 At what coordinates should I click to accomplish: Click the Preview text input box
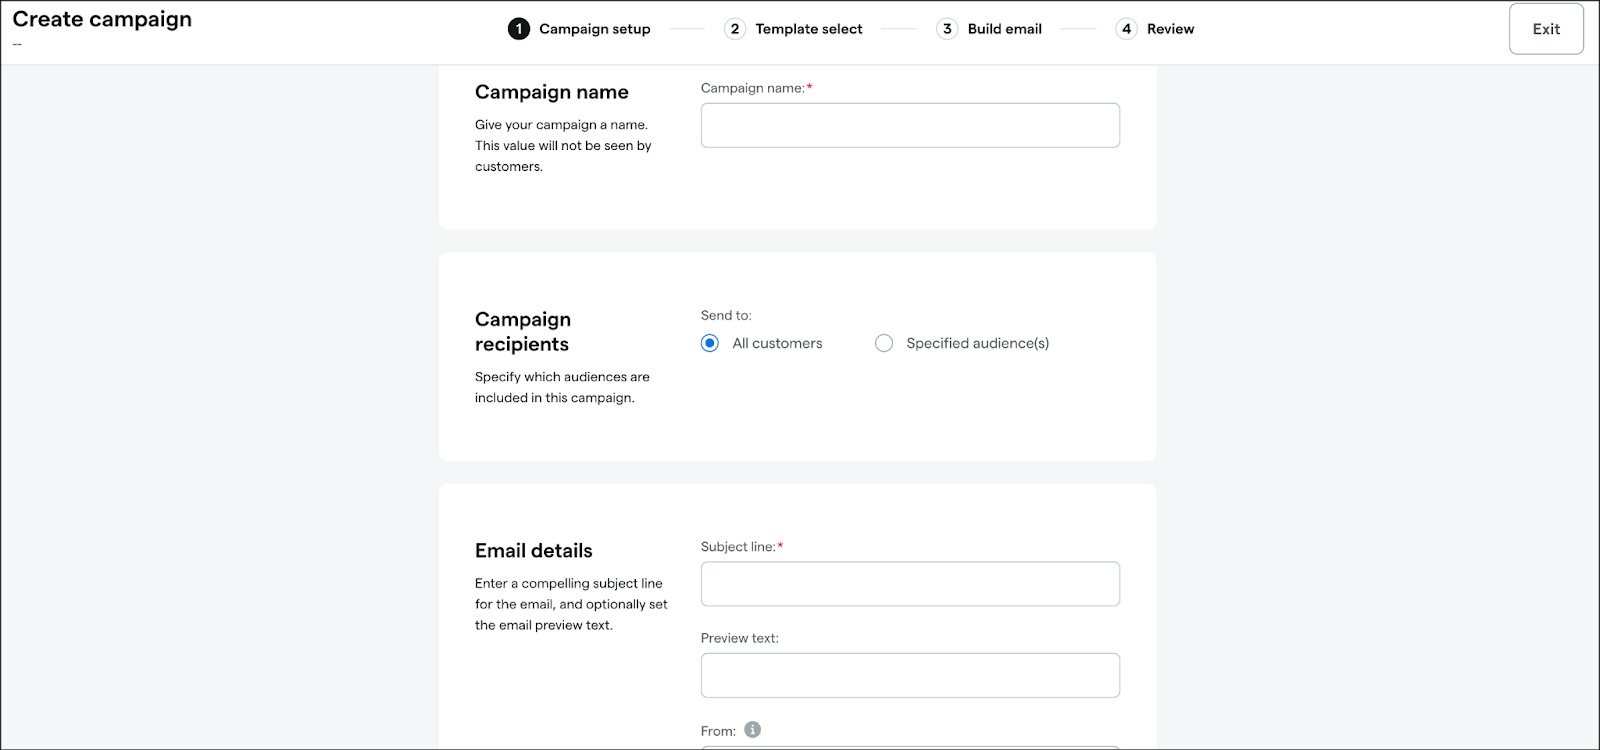pos(910,675)
